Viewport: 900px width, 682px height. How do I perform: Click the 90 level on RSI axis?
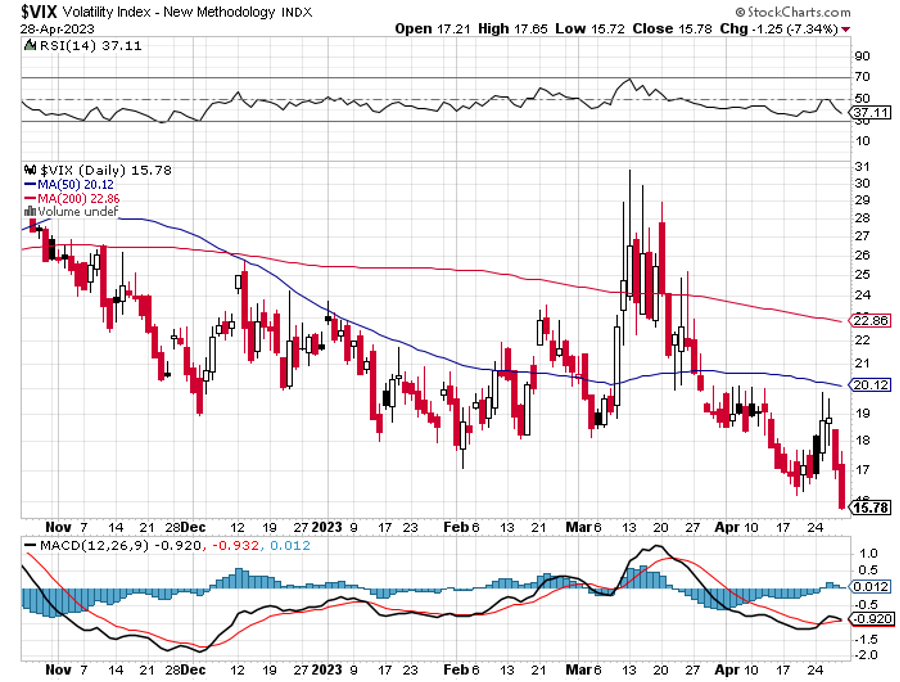pos(862,56)
